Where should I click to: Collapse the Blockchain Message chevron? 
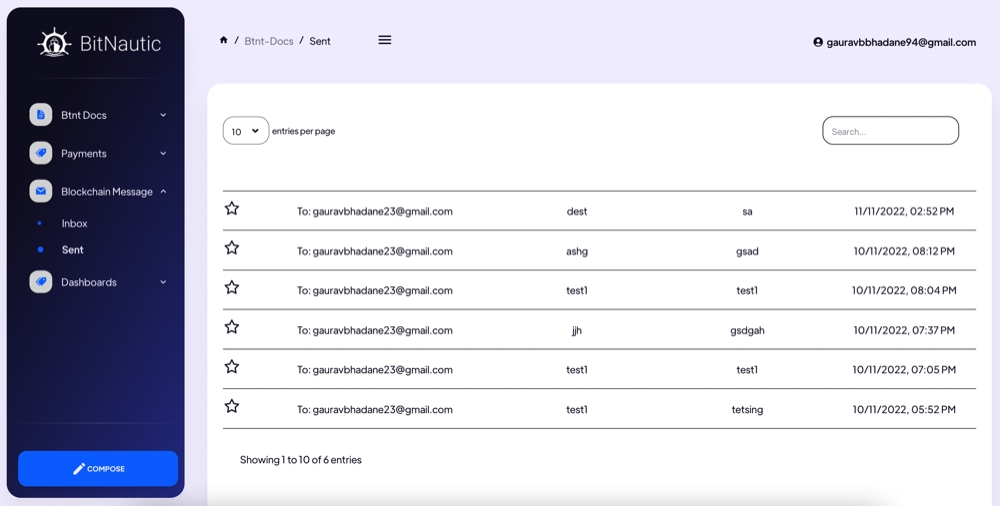tap(163, 191)
